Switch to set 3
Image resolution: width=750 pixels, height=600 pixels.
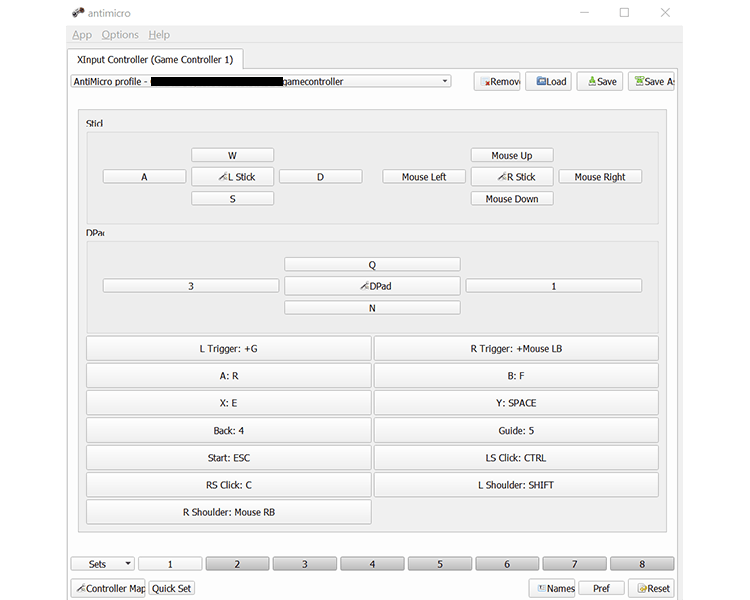305,564
